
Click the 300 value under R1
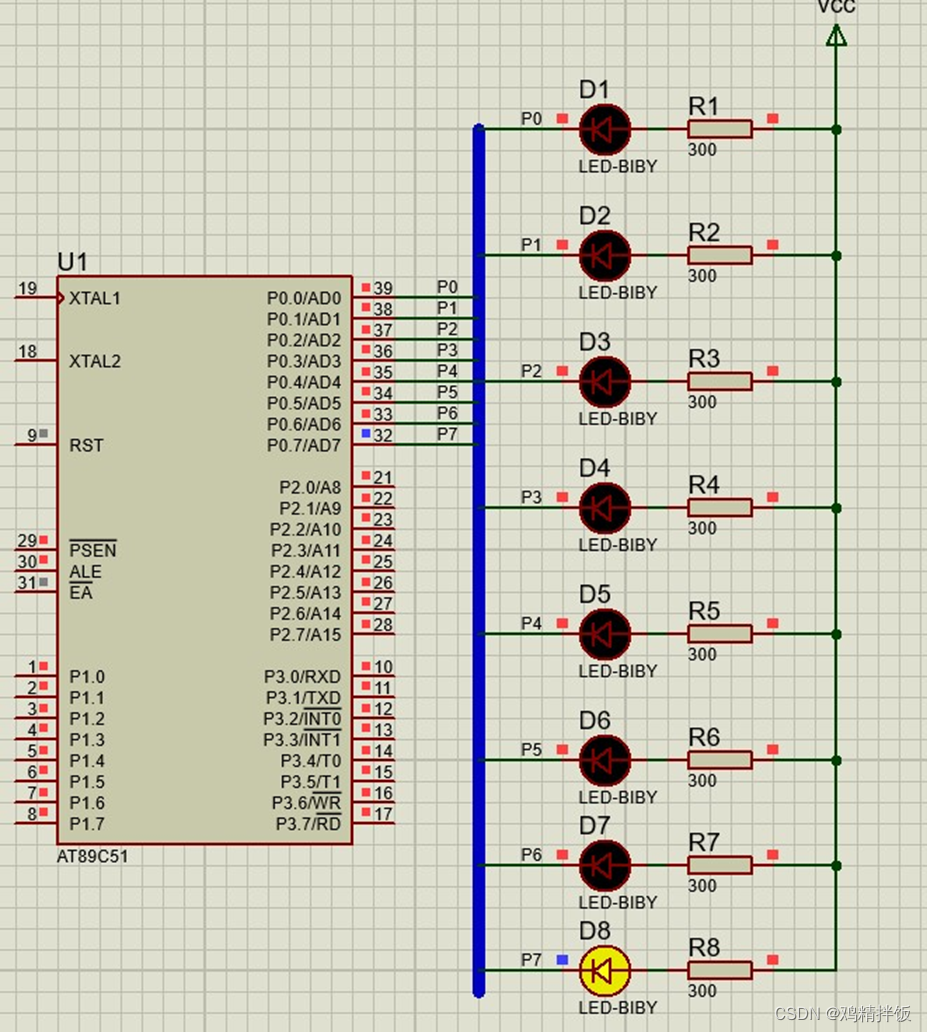[702, 149]
